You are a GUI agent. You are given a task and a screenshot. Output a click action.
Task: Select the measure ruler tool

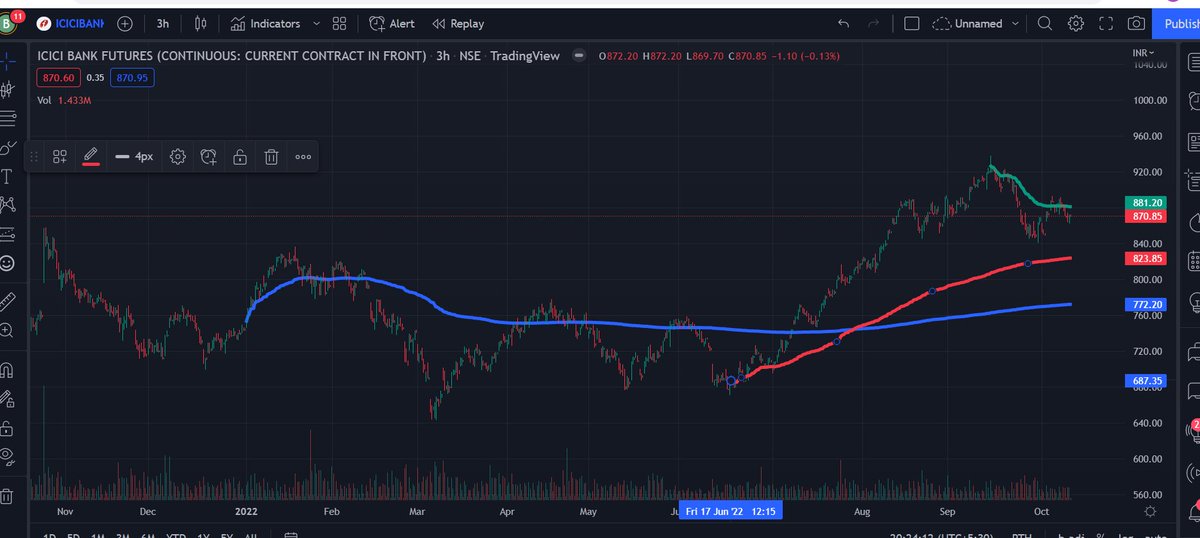[x=7, y=300]
